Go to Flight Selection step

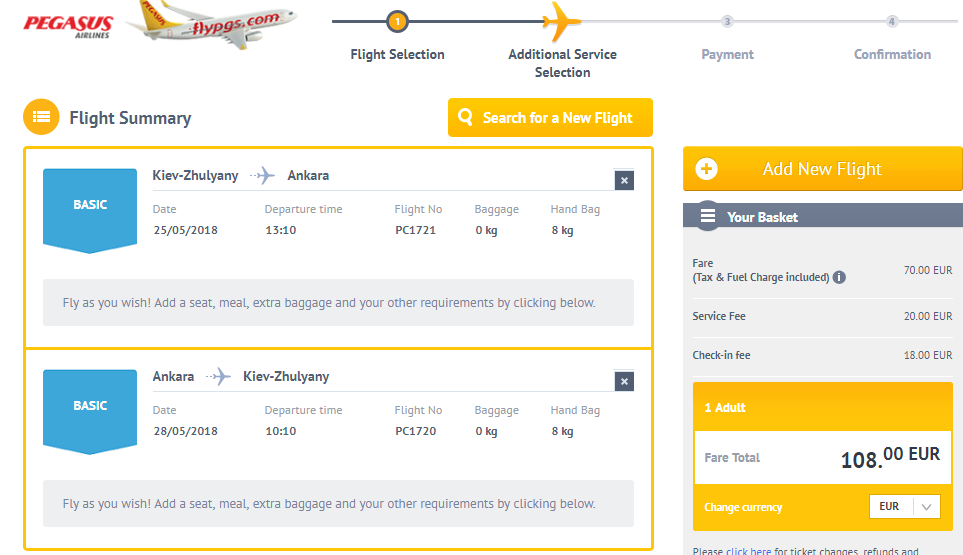pyautogui.click(x=397, y=54)
